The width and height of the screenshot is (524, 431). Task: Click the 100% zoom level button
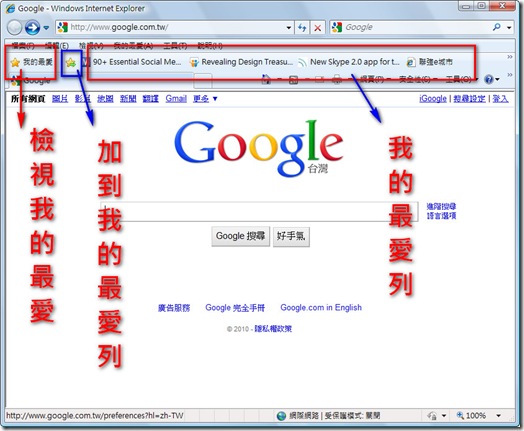(471, 416)
